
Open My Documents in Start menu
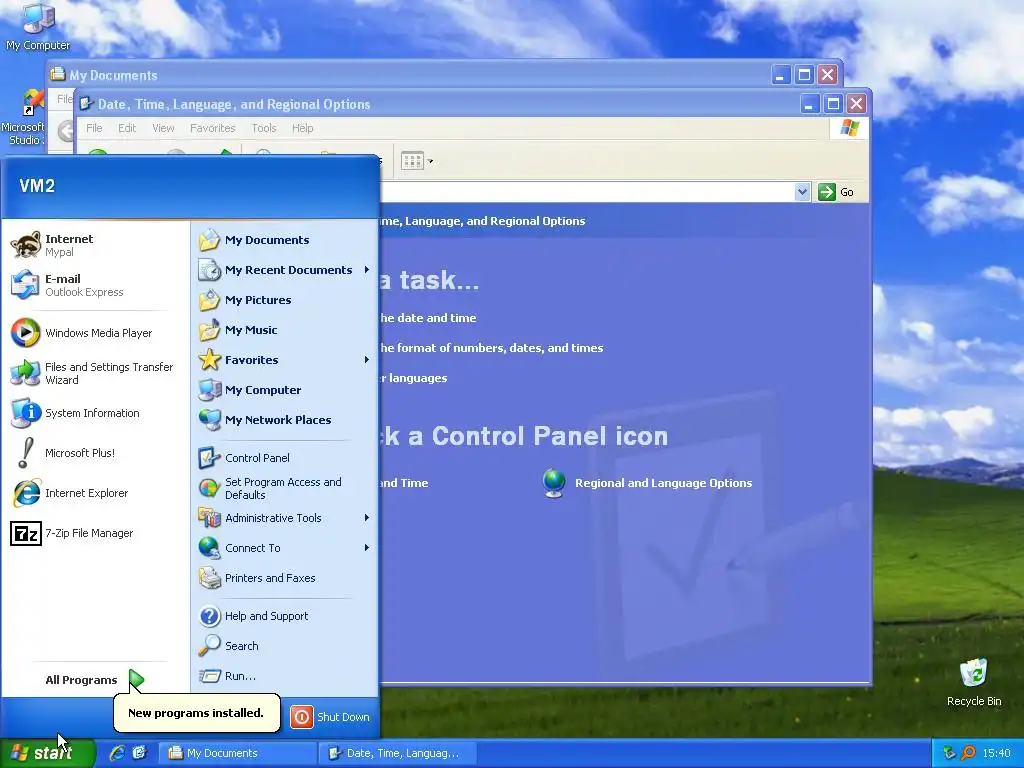[x=285, y=240]
